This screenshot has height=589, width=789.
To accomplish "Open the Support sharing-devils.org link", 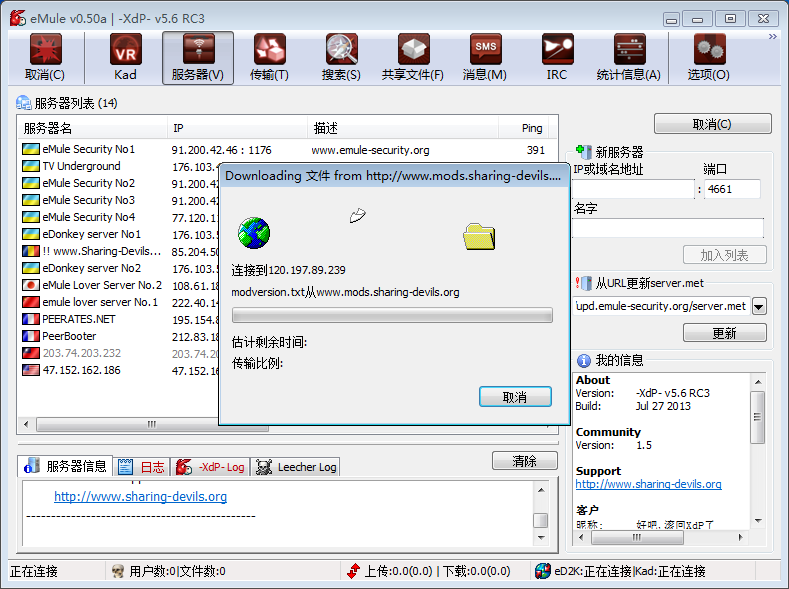I will pyautogui.click(x=649, y=484).
